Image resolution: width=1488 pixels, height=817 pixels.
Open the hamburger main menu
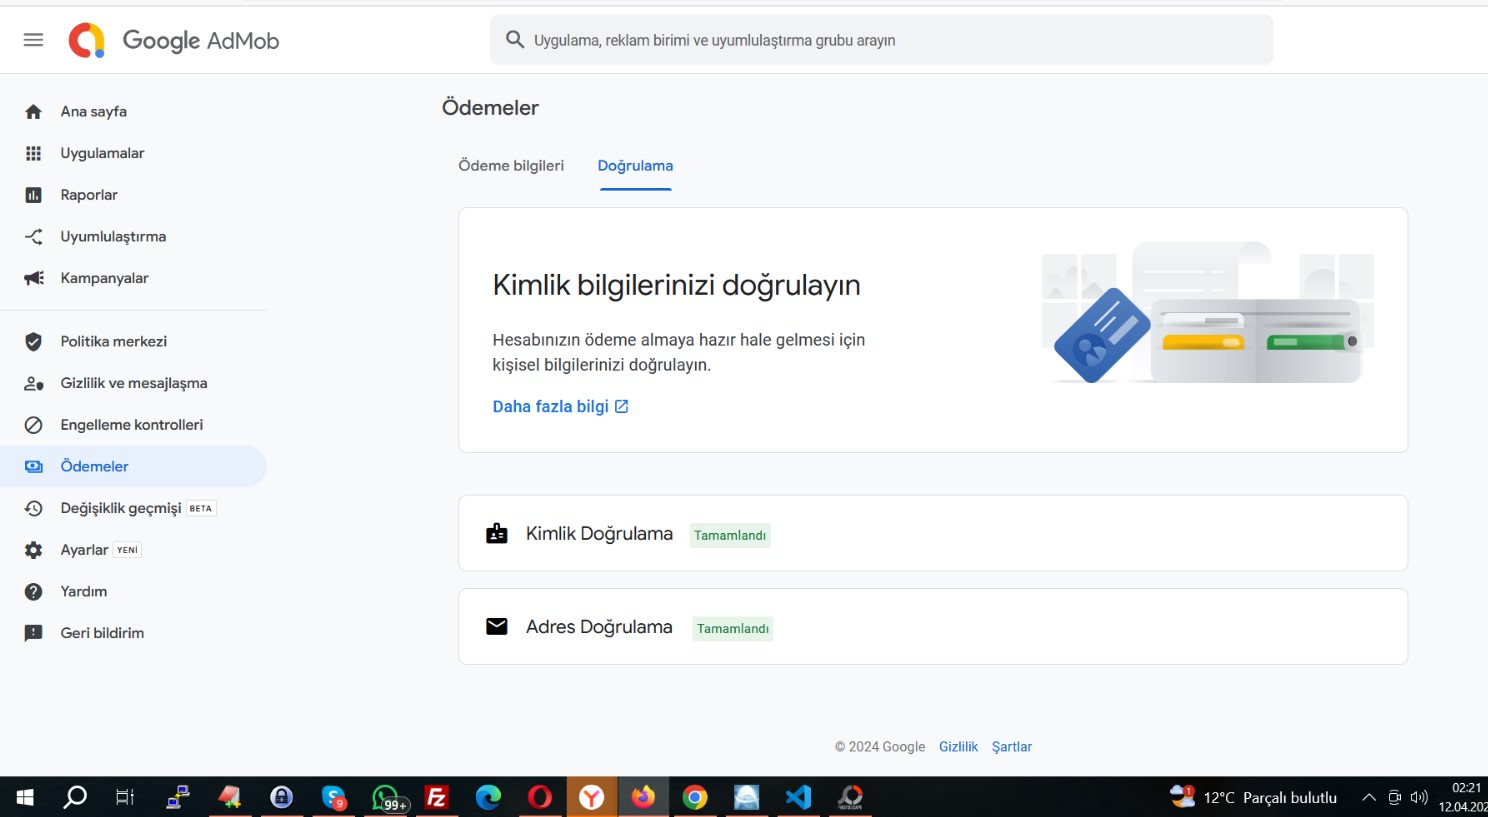tap(33, 40)
